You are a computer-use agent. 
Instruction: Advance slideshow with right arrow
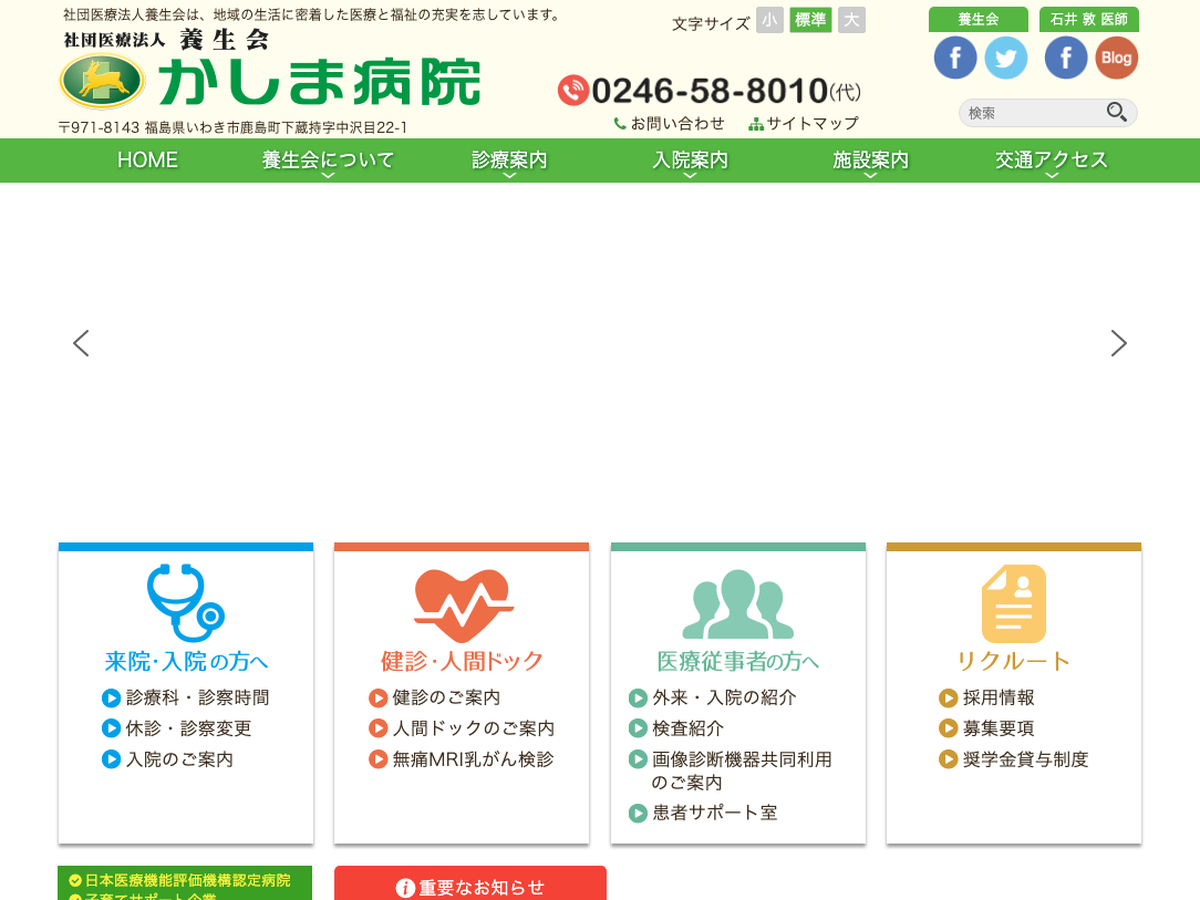1118,344
